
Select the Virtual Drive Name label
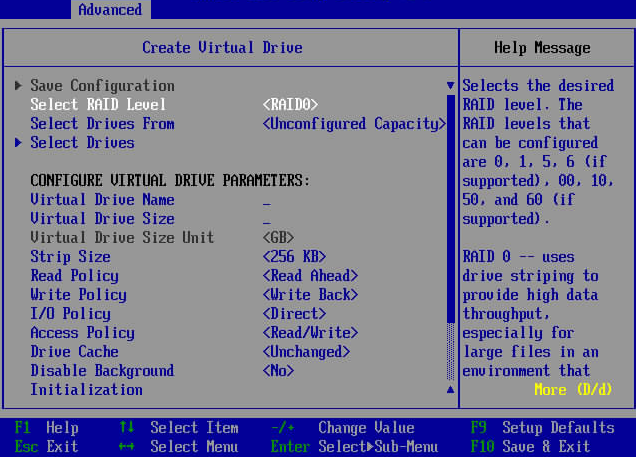coord(102,200)
